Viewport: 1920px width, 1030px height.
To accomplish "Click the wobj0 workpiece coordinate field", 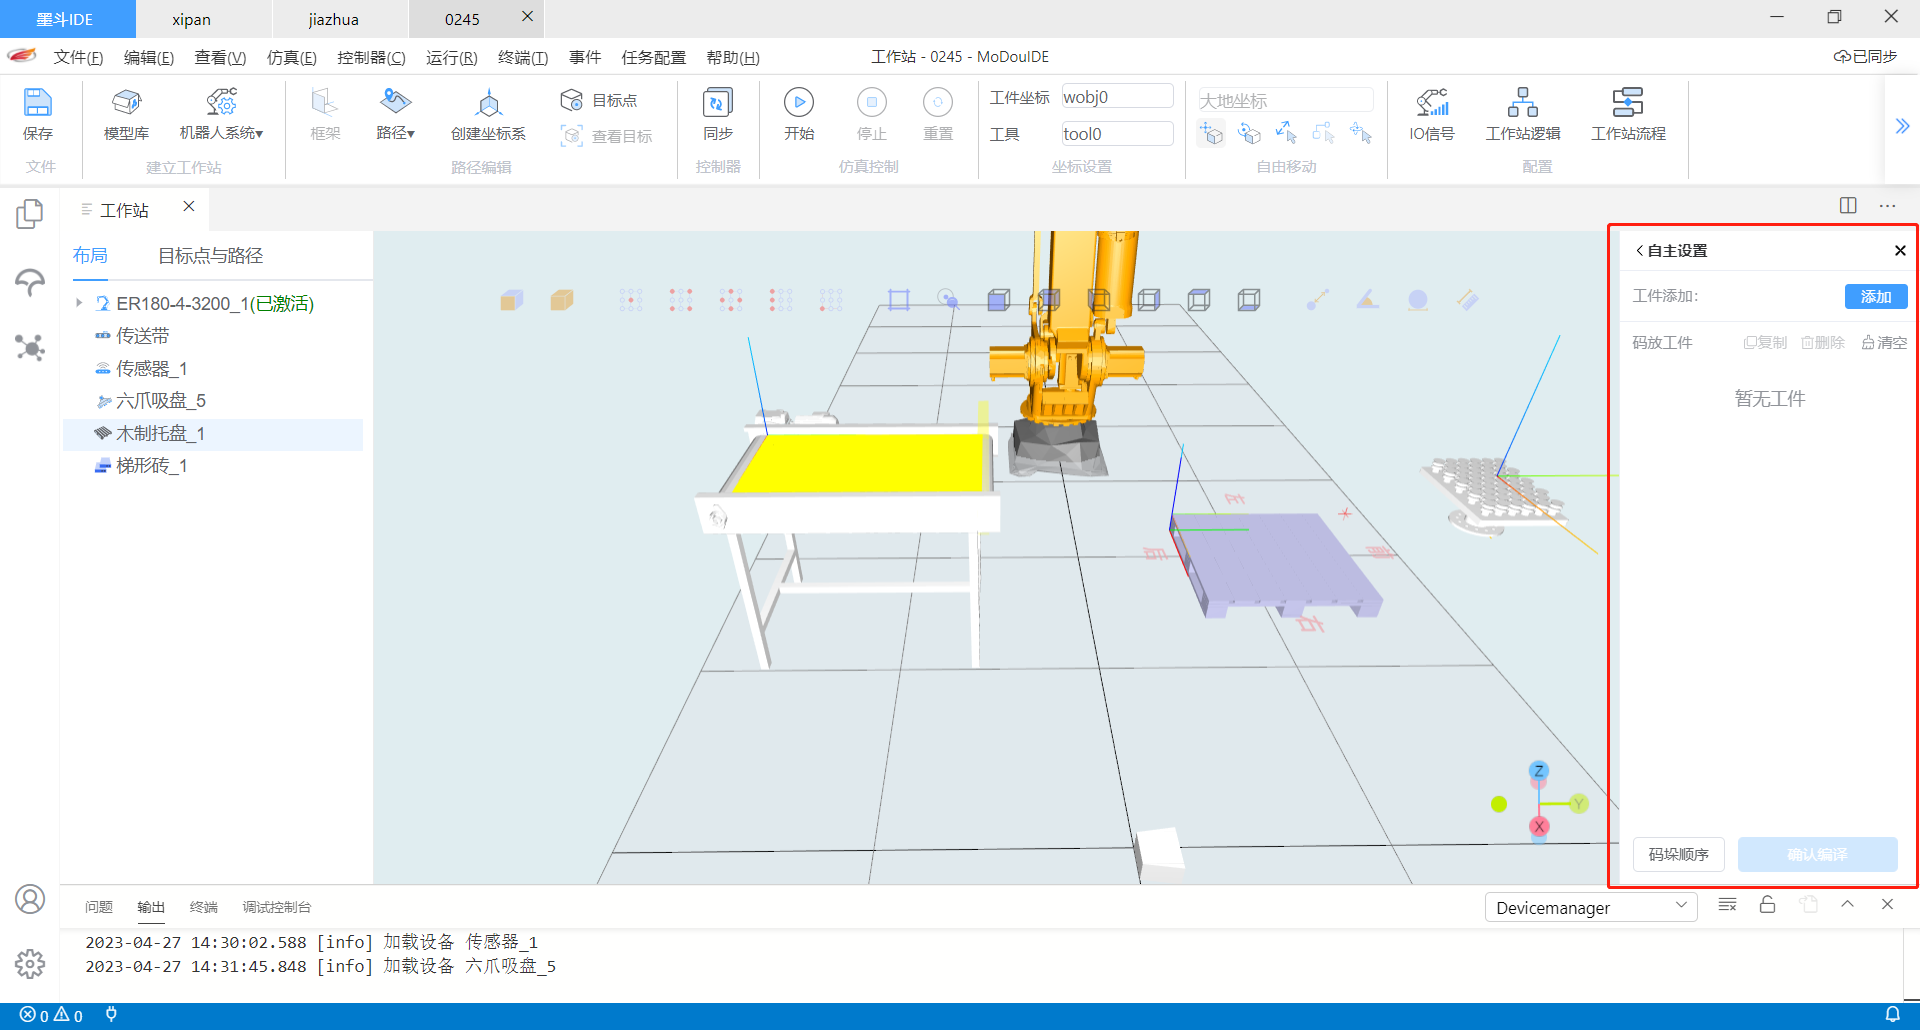I will point(1116,97).
